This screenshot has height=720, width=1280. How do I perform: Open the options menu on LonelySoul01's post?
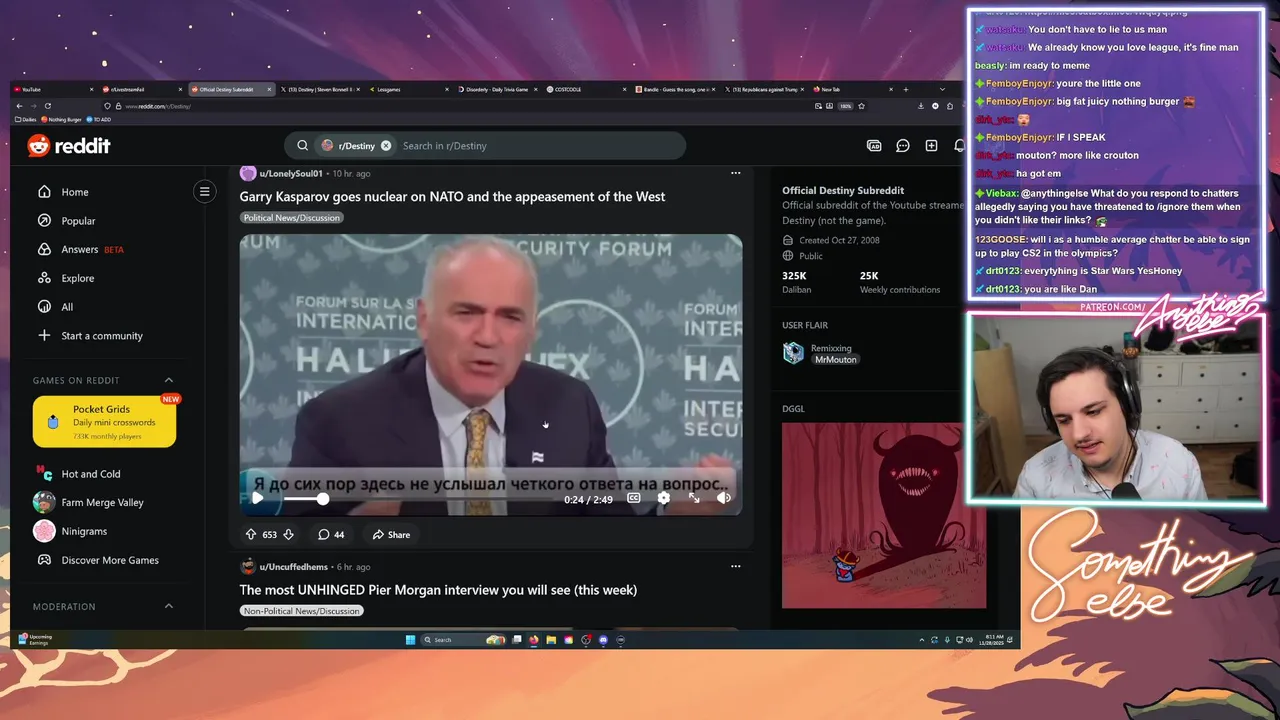pos(735,173)
